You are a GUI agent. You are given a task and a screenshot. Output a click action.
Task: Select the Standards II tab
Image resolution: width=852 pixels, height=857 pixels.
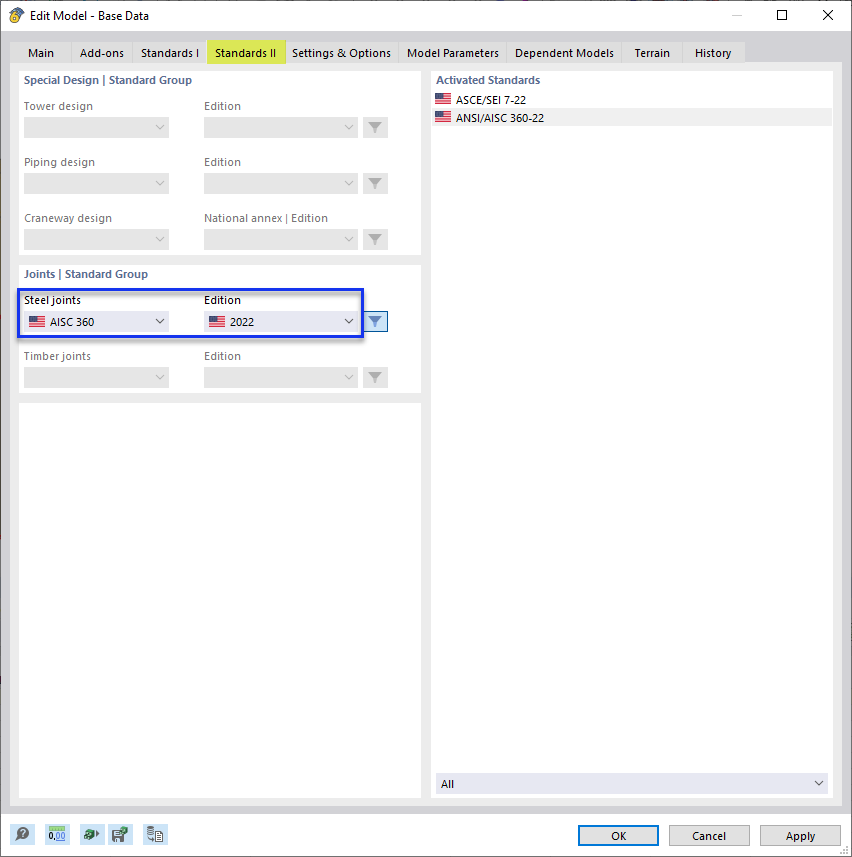pos(245,53)
